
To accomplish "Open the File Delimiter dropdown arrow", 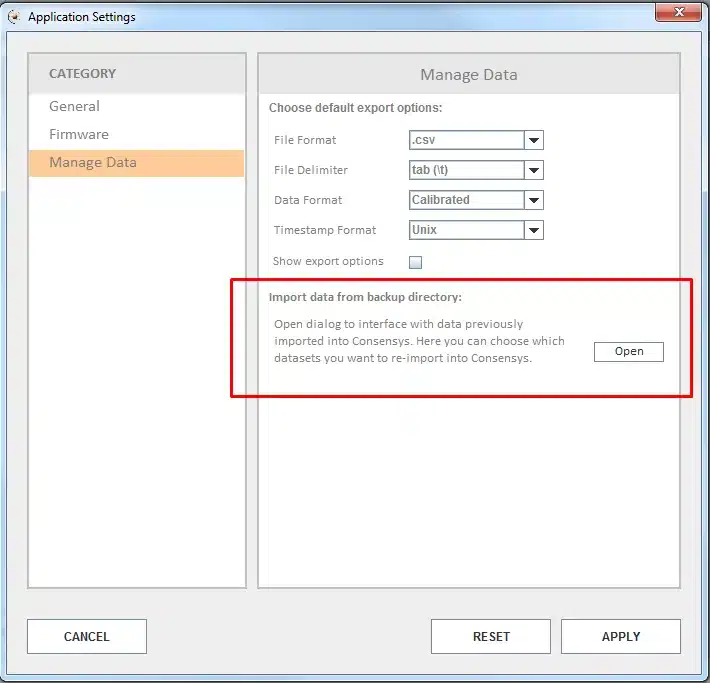I will point(533,170).
